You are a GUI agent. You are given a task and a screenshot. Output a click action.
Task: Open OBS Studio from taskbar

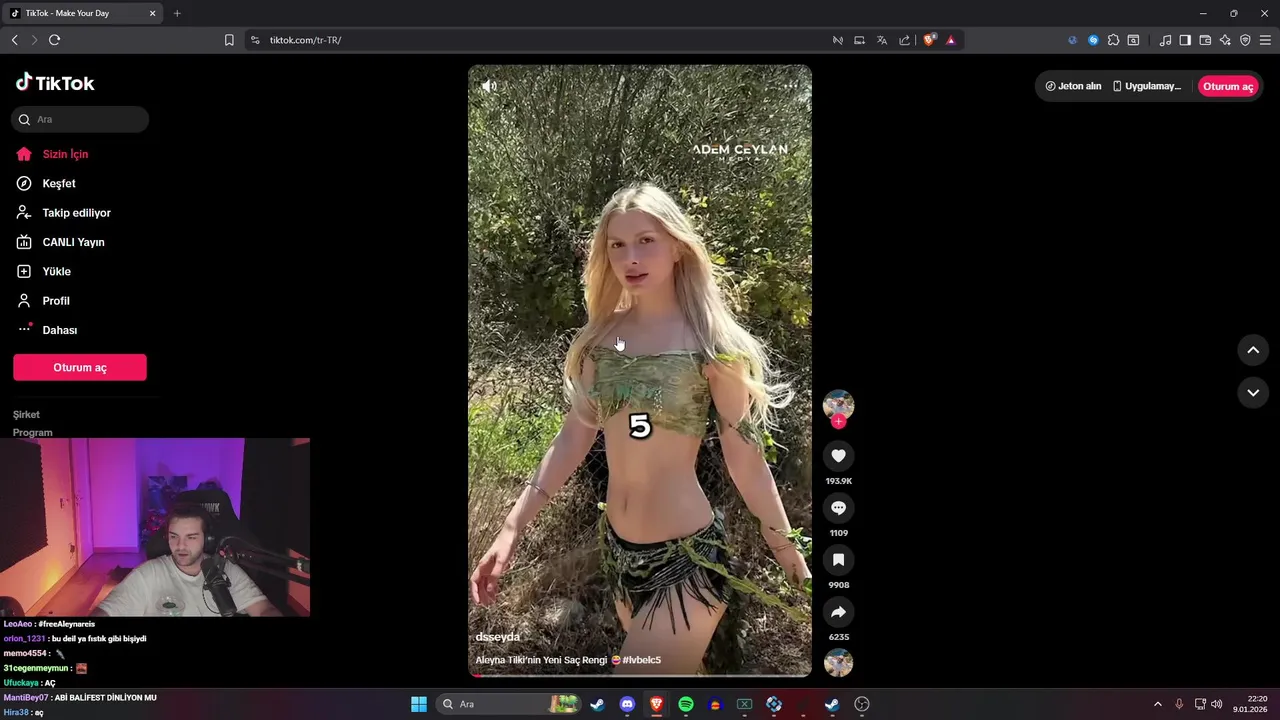[x=862, y=704]
